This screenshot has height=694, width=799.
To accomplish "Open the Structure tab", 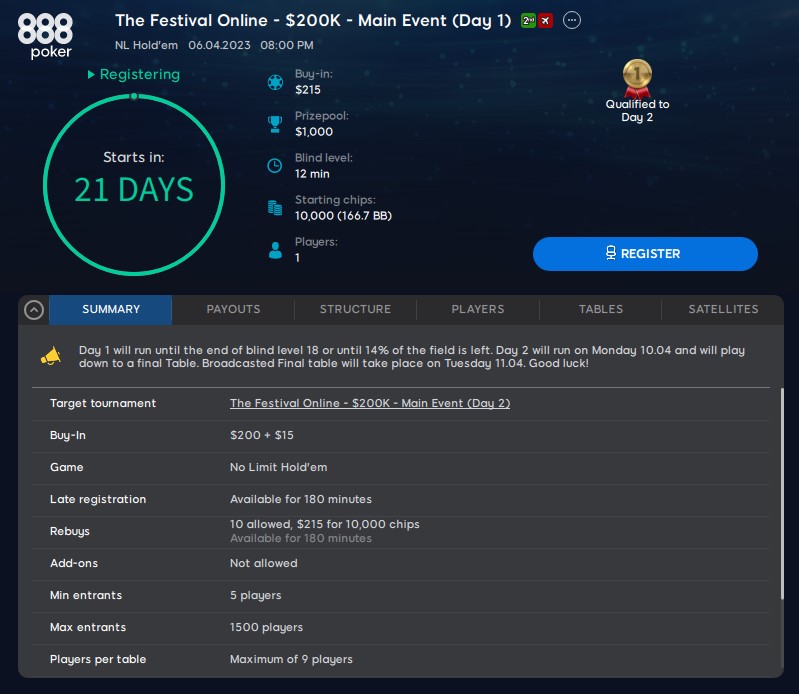I will [x=356, y=309].
